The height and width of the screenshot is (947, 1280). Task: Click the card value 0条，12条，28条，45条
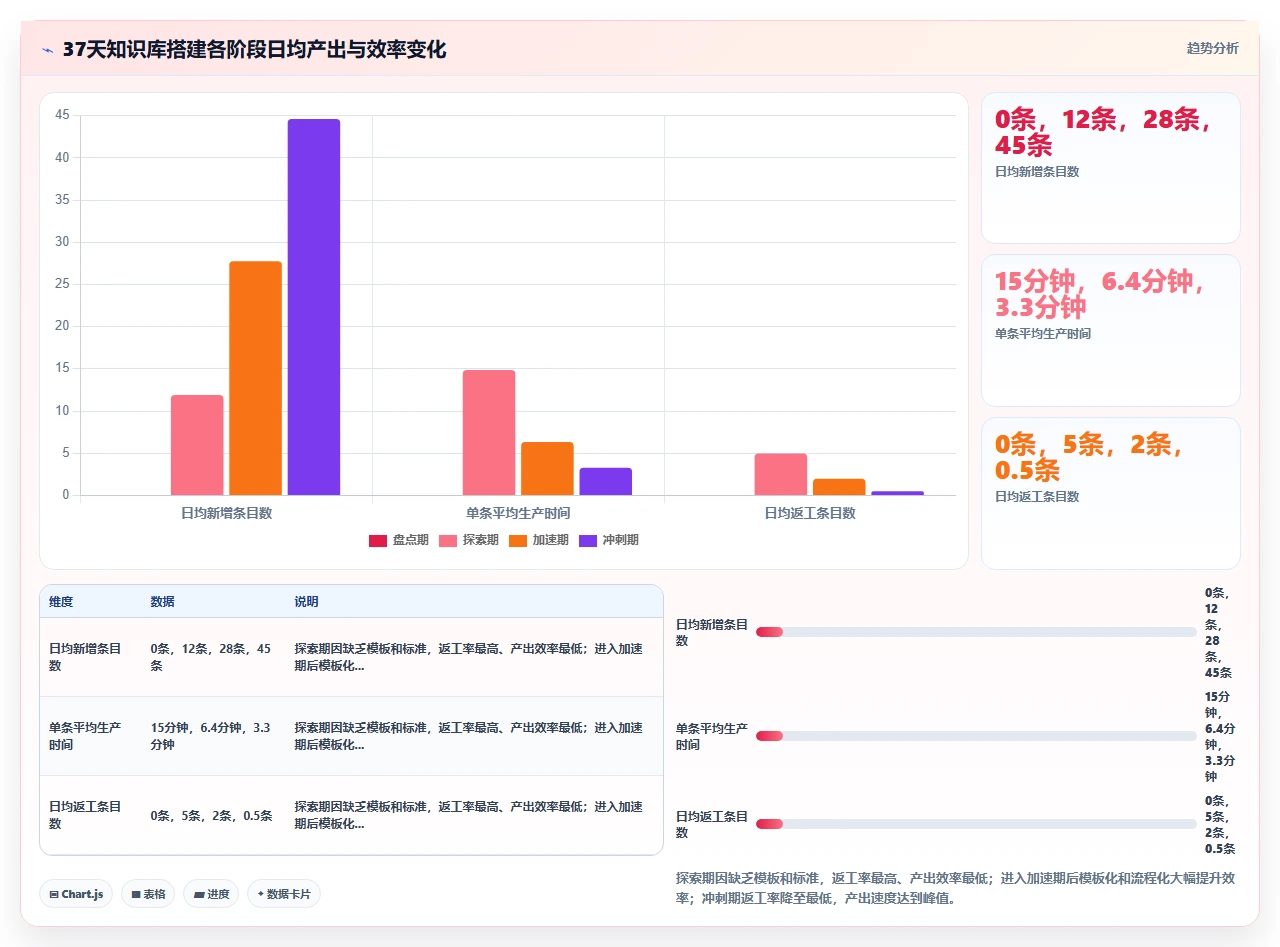tap(1104, 132)
